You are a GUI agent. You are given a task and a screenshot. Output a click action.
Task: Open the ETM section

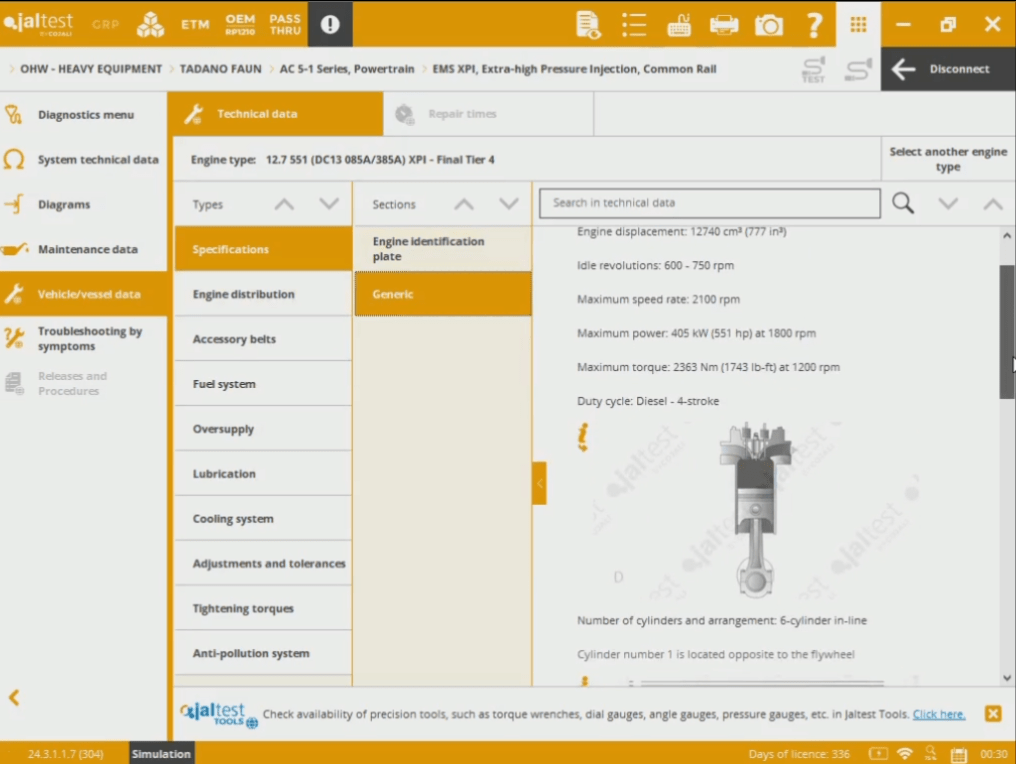(195, 25)
